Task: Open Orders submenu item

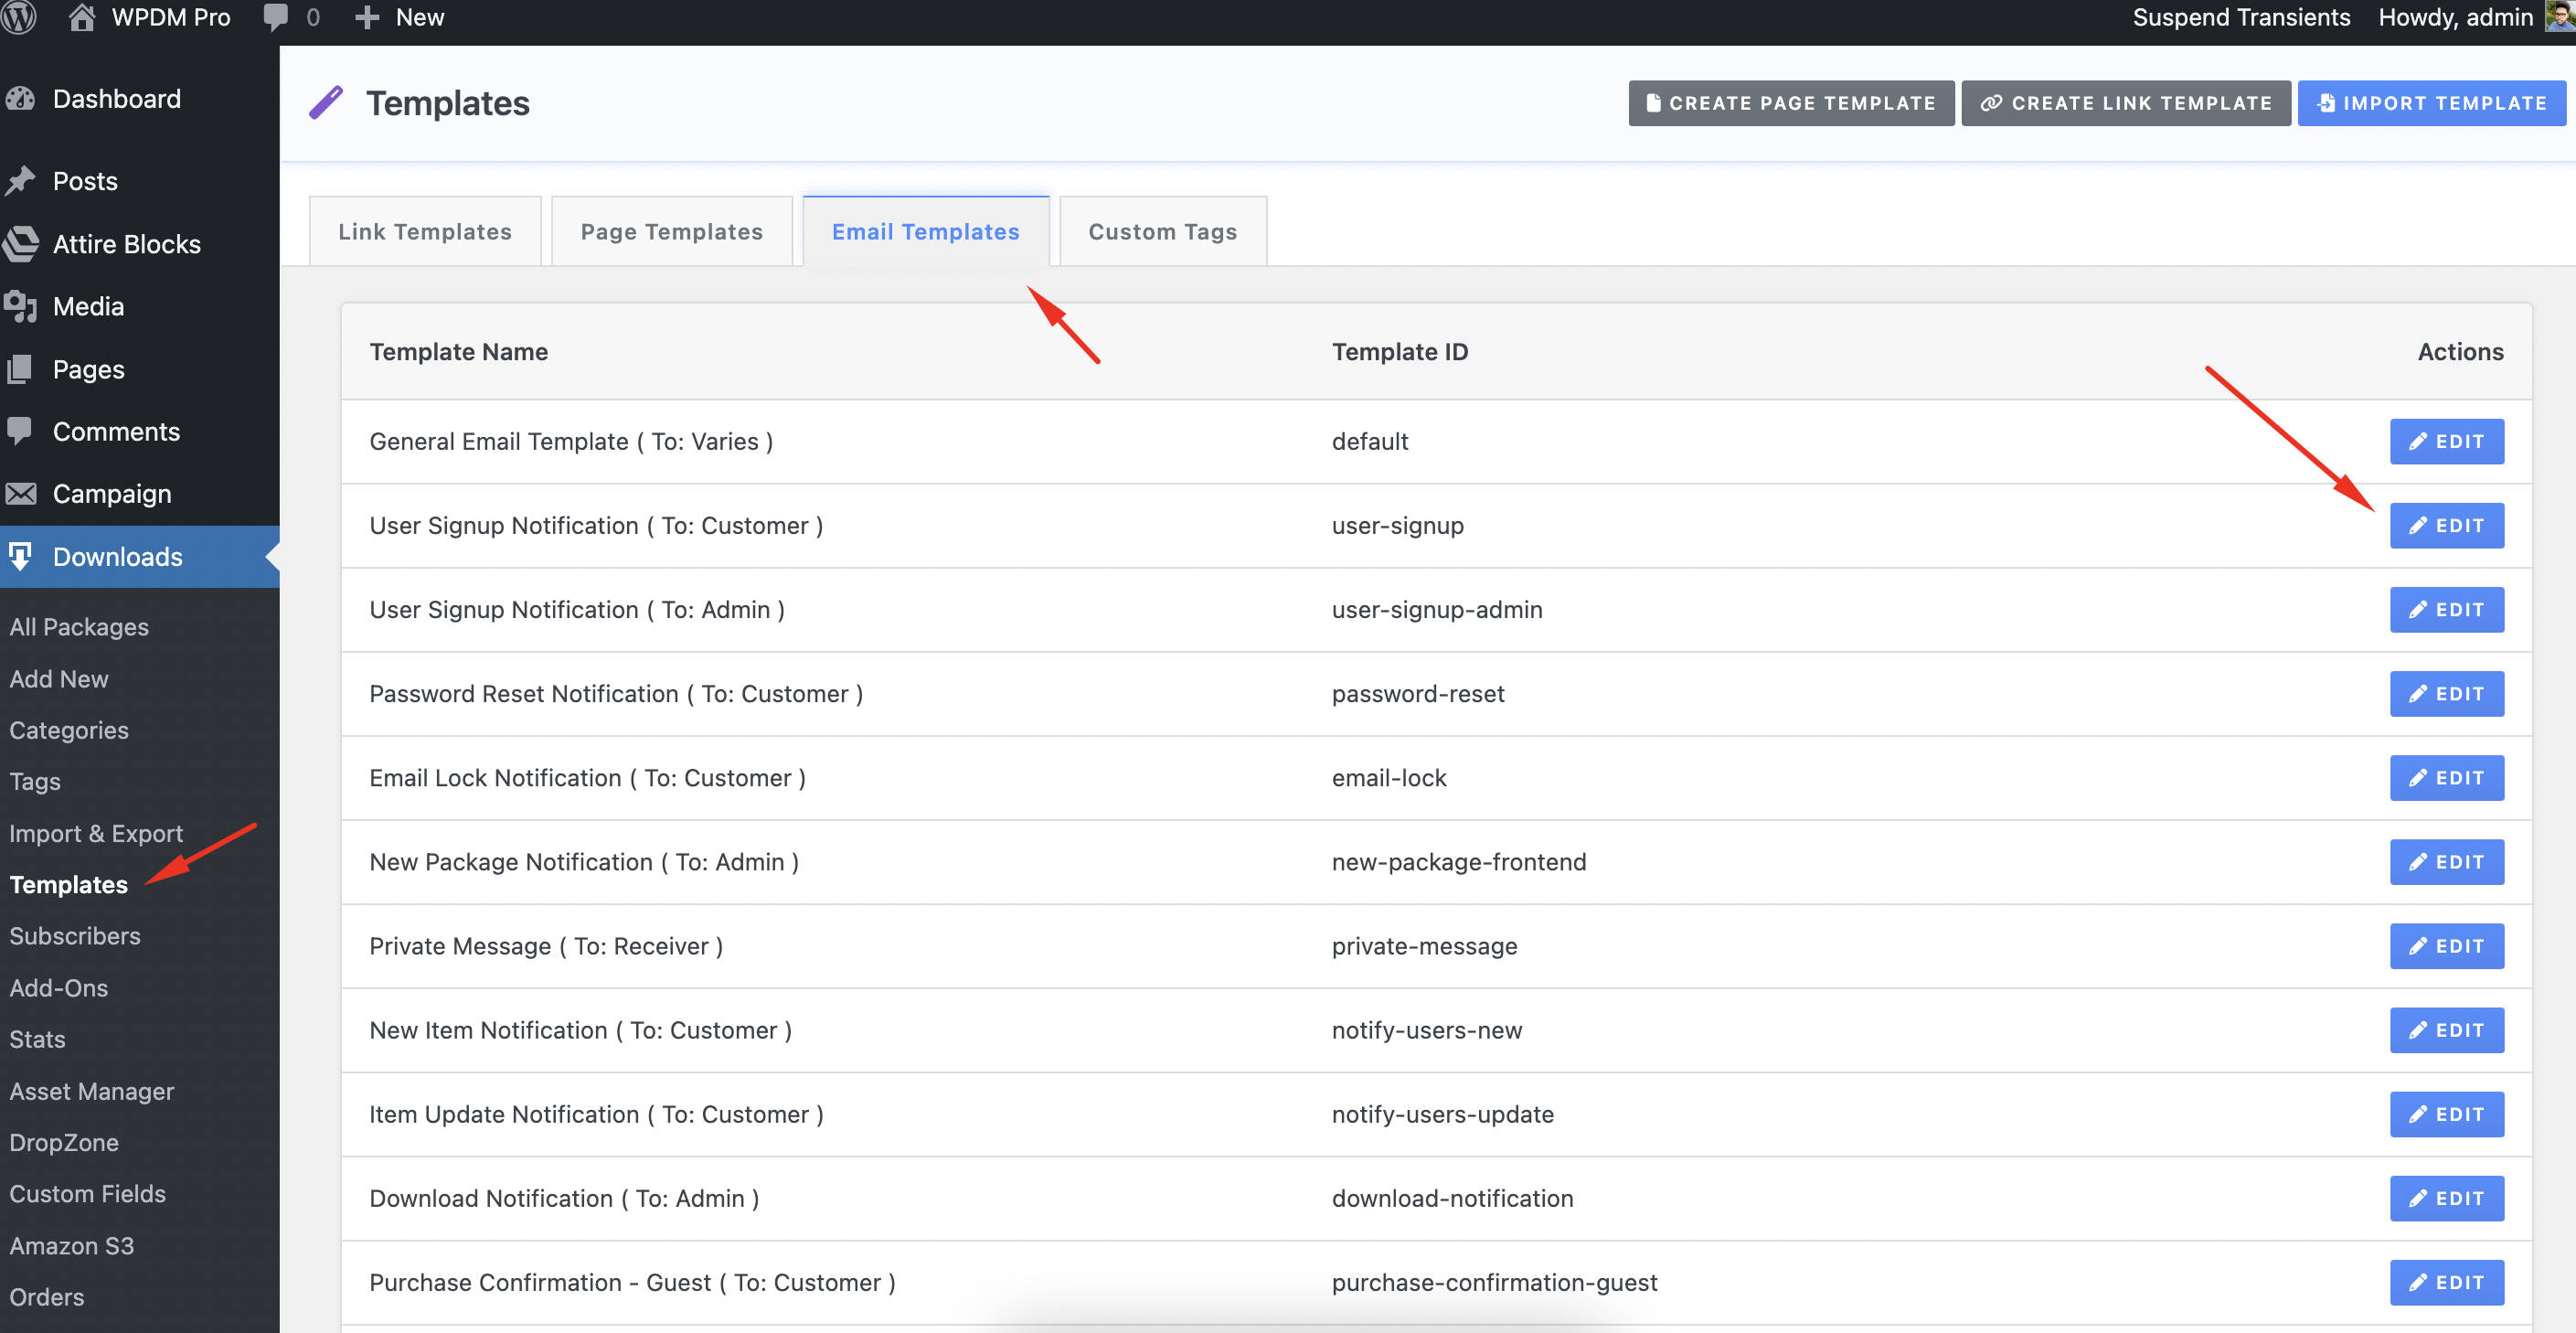Action: tap(47, 1297)
